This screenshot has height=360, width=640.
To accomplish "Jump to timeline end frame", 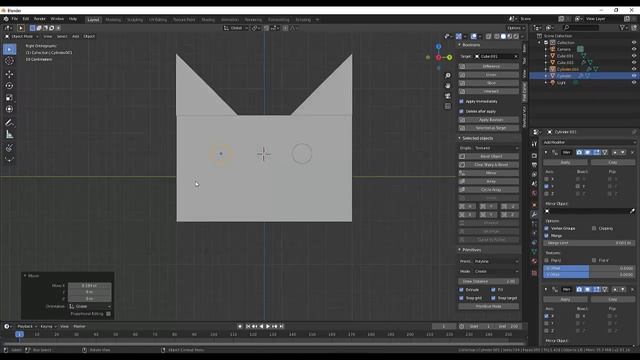I will (281, 326).
